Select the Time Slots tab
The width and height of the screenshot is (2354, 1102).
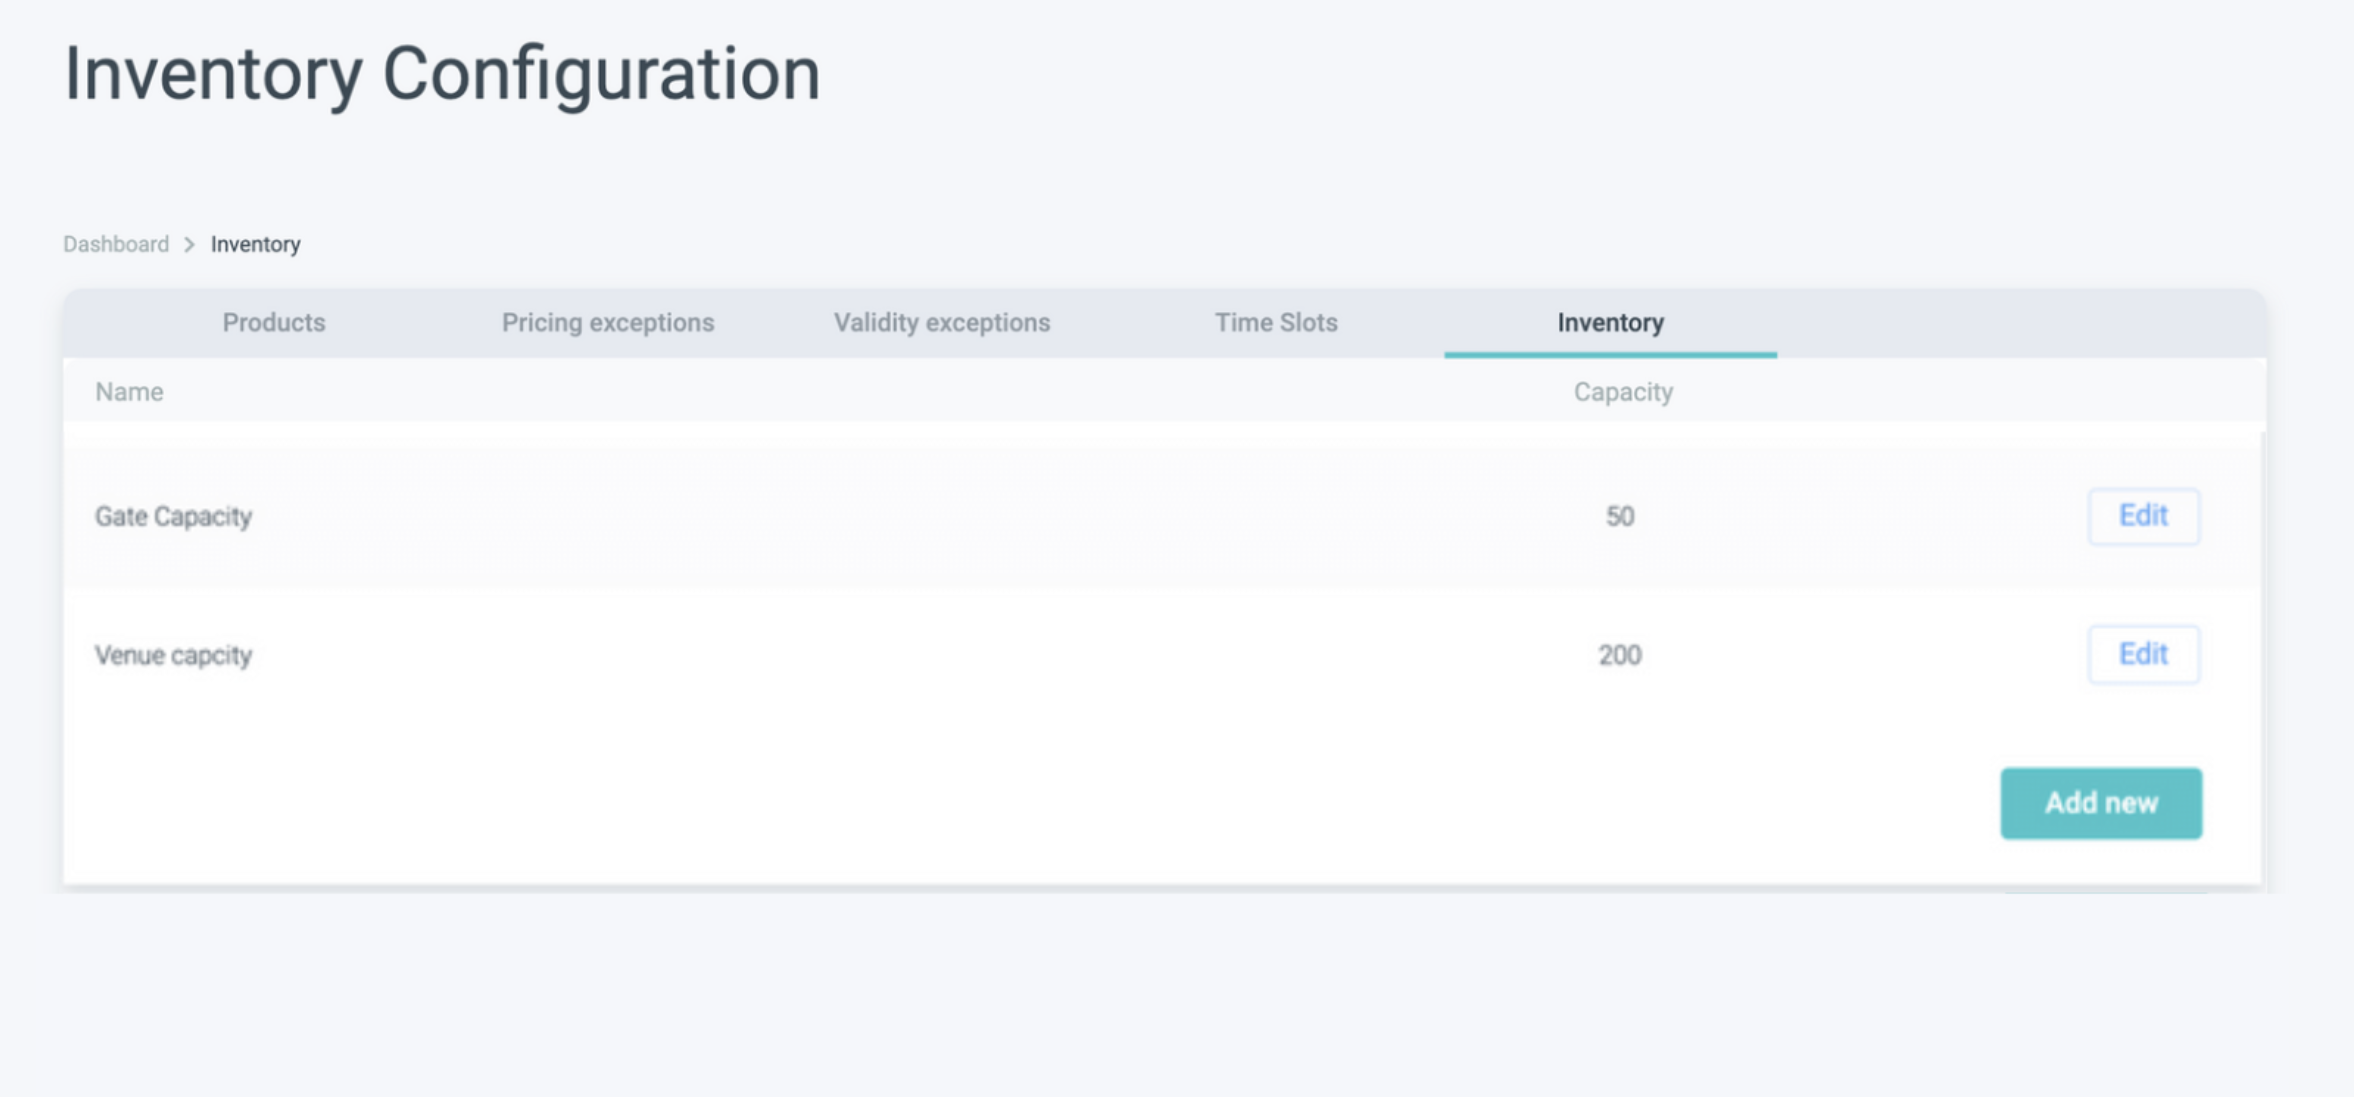point(1275,323)
